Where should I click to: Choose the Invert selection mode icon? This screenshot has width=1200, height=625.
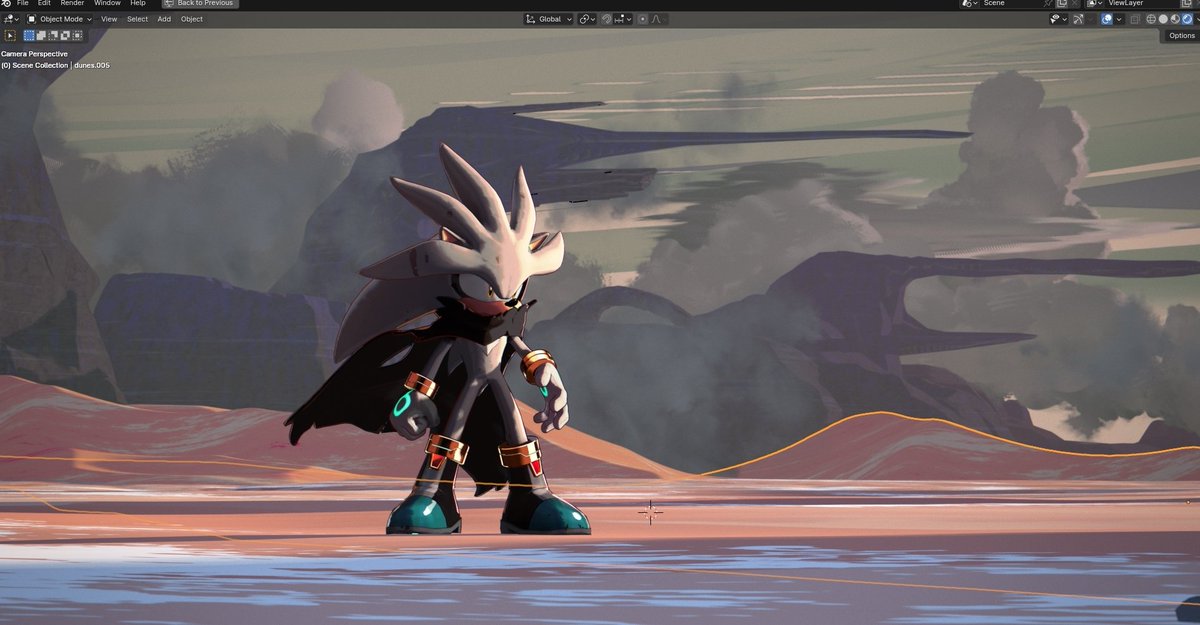[x=65, y=35]
